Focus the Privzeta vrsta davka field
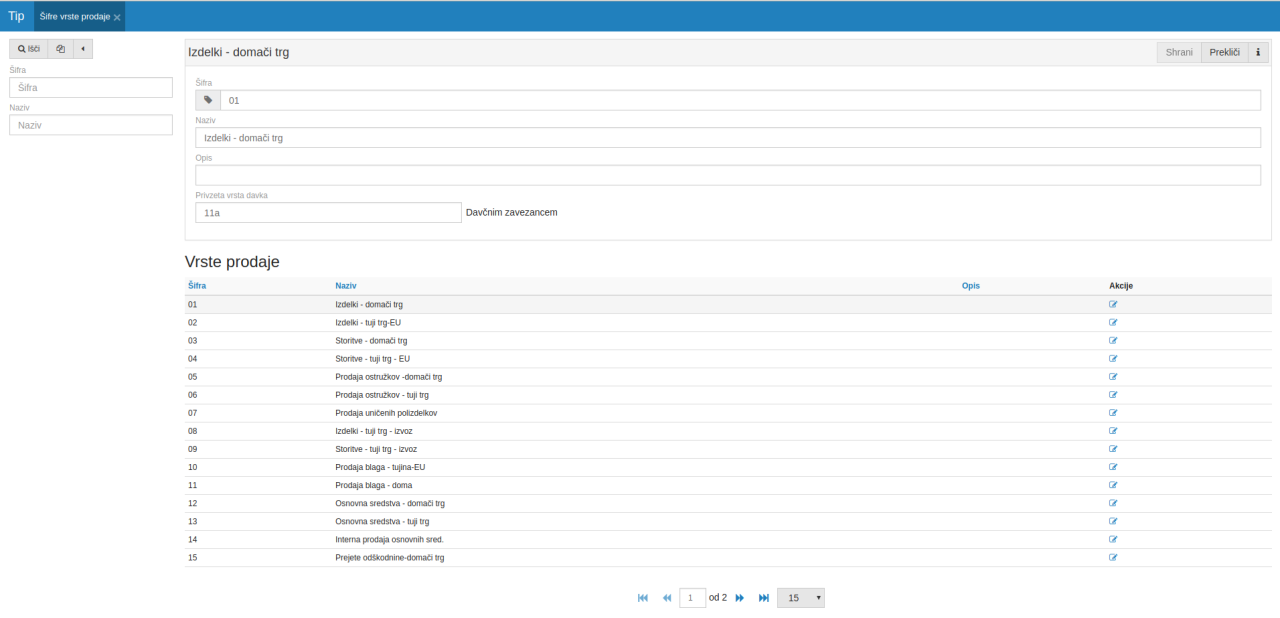This screenshot has height=618, width=1280. (x=327, y=213)
